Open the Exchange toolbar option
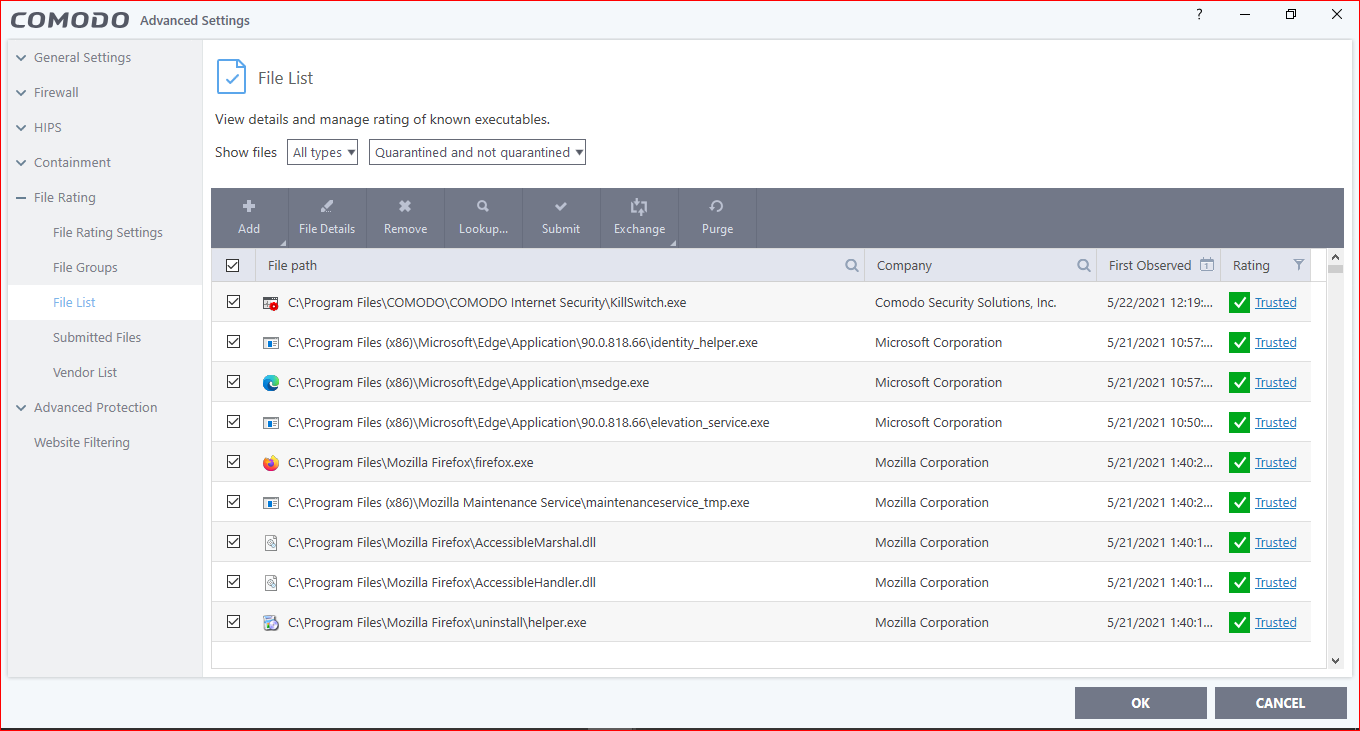The height and width of the screenshot is (731, 1360). (639, 217)
